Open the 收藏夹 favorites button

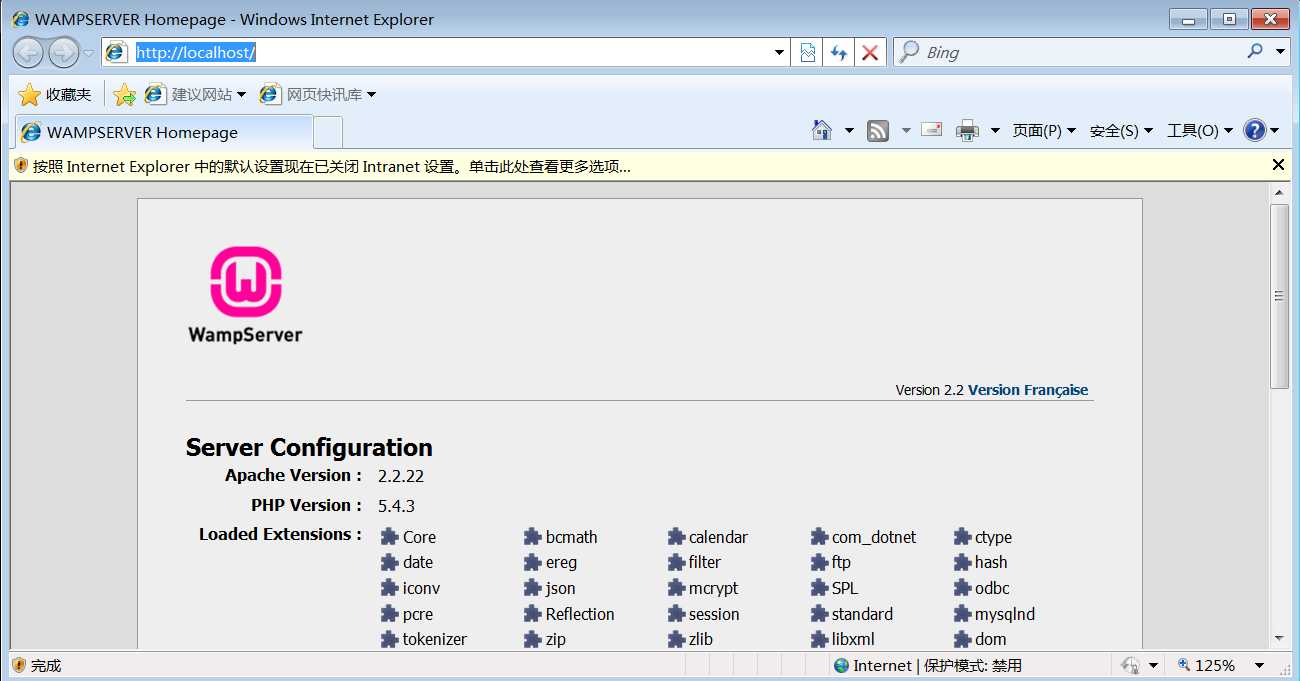coord(55,94)
